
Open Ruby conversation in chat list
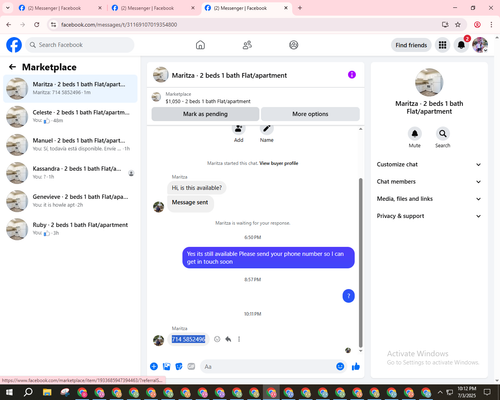click(x=70, y=229)
